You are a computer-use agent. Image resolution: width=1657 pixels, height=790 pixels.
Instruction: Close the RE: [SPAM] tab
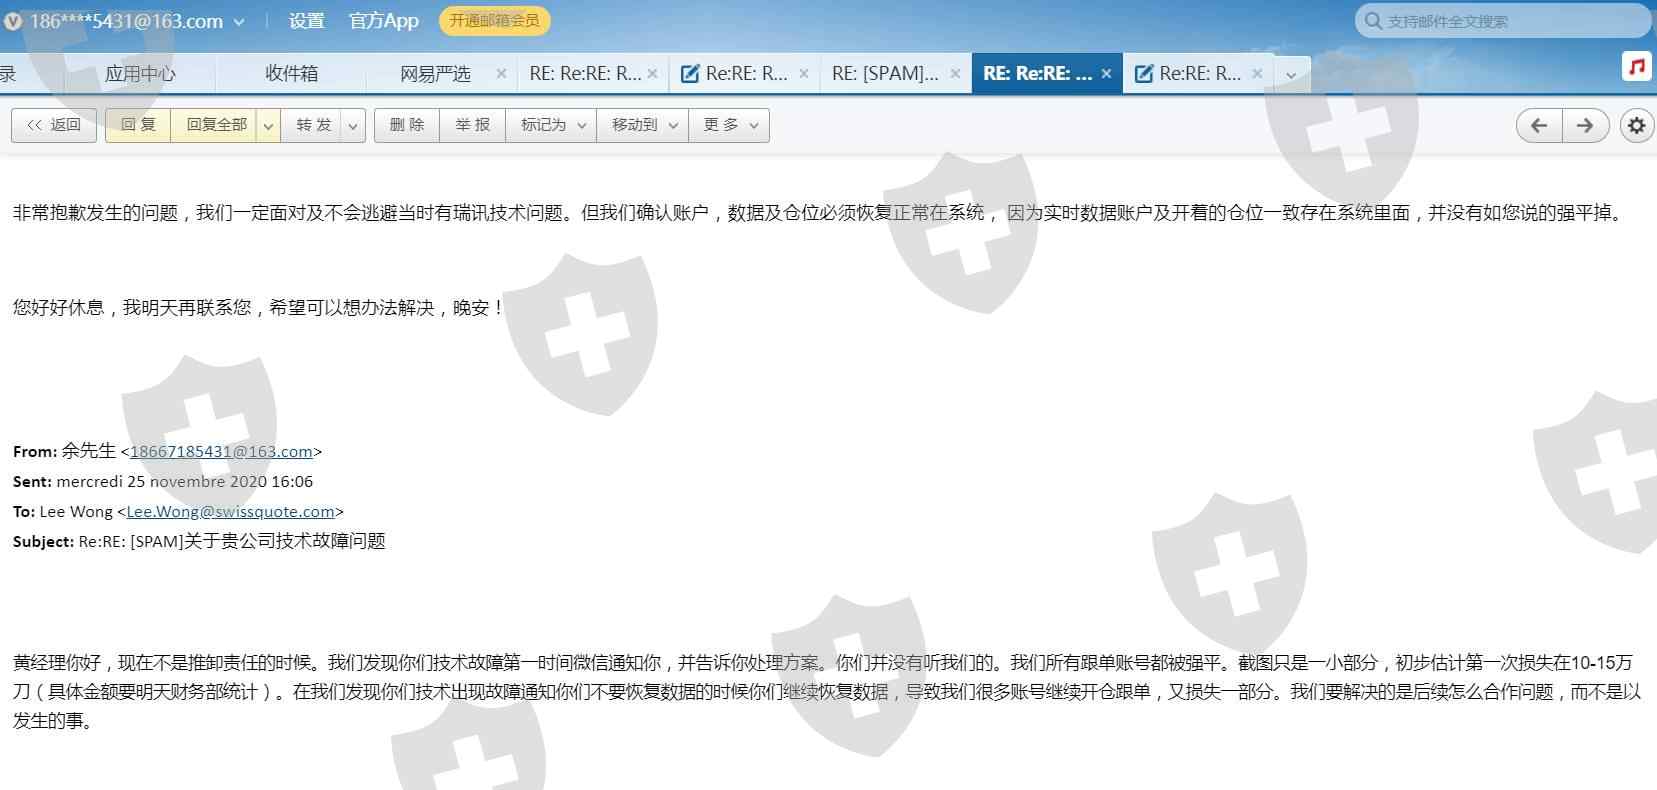click(955, 73)
